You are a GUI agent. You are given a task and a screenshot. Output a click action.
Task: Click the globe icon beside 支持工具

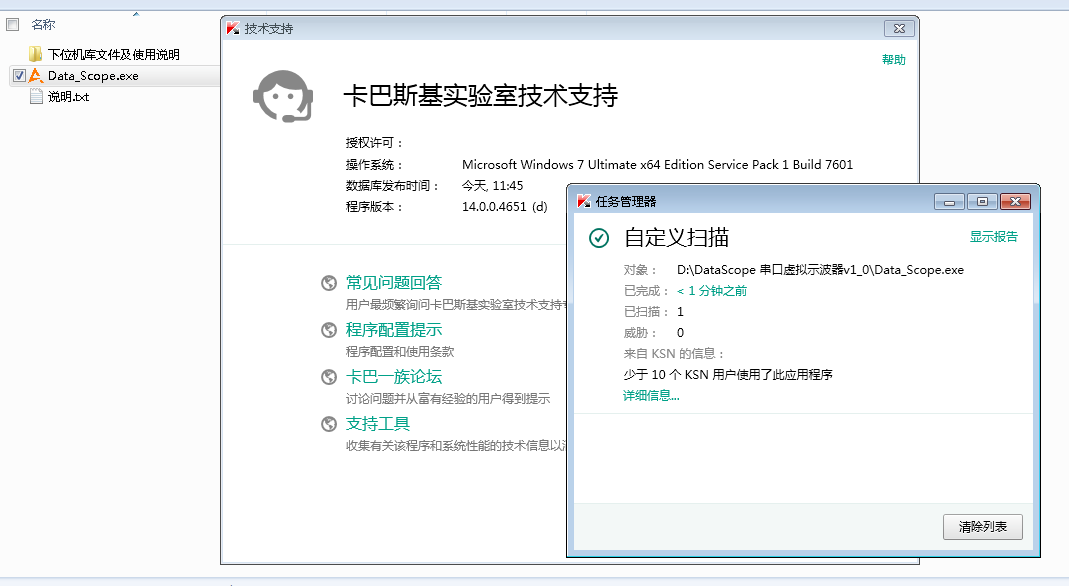(329, 424)
